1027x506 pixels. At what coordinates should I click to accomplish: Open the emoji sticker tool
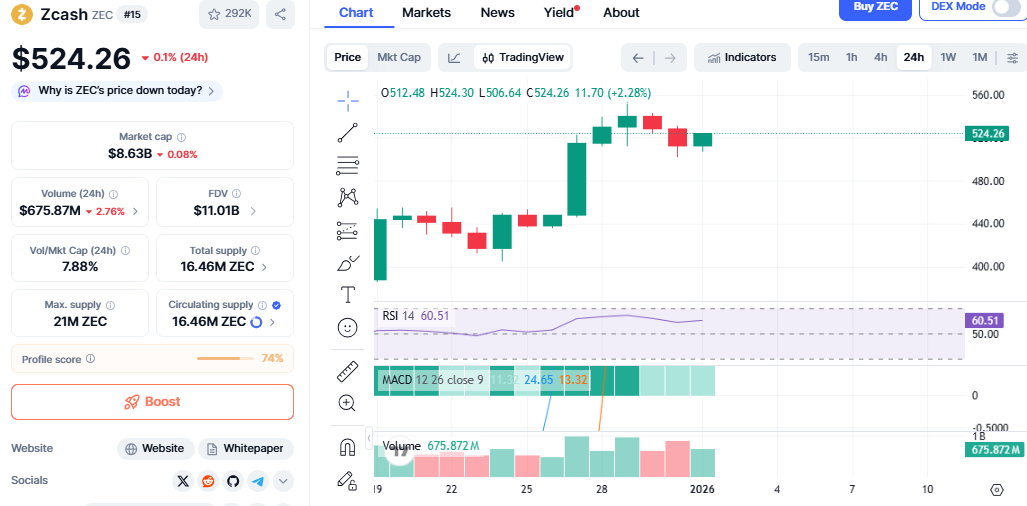tap(348, 327)
